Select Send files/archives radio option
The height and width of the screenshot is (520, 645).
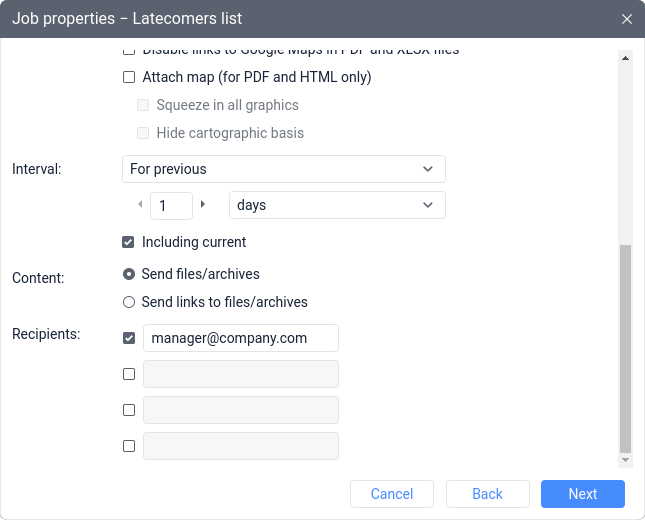[129, 274]
